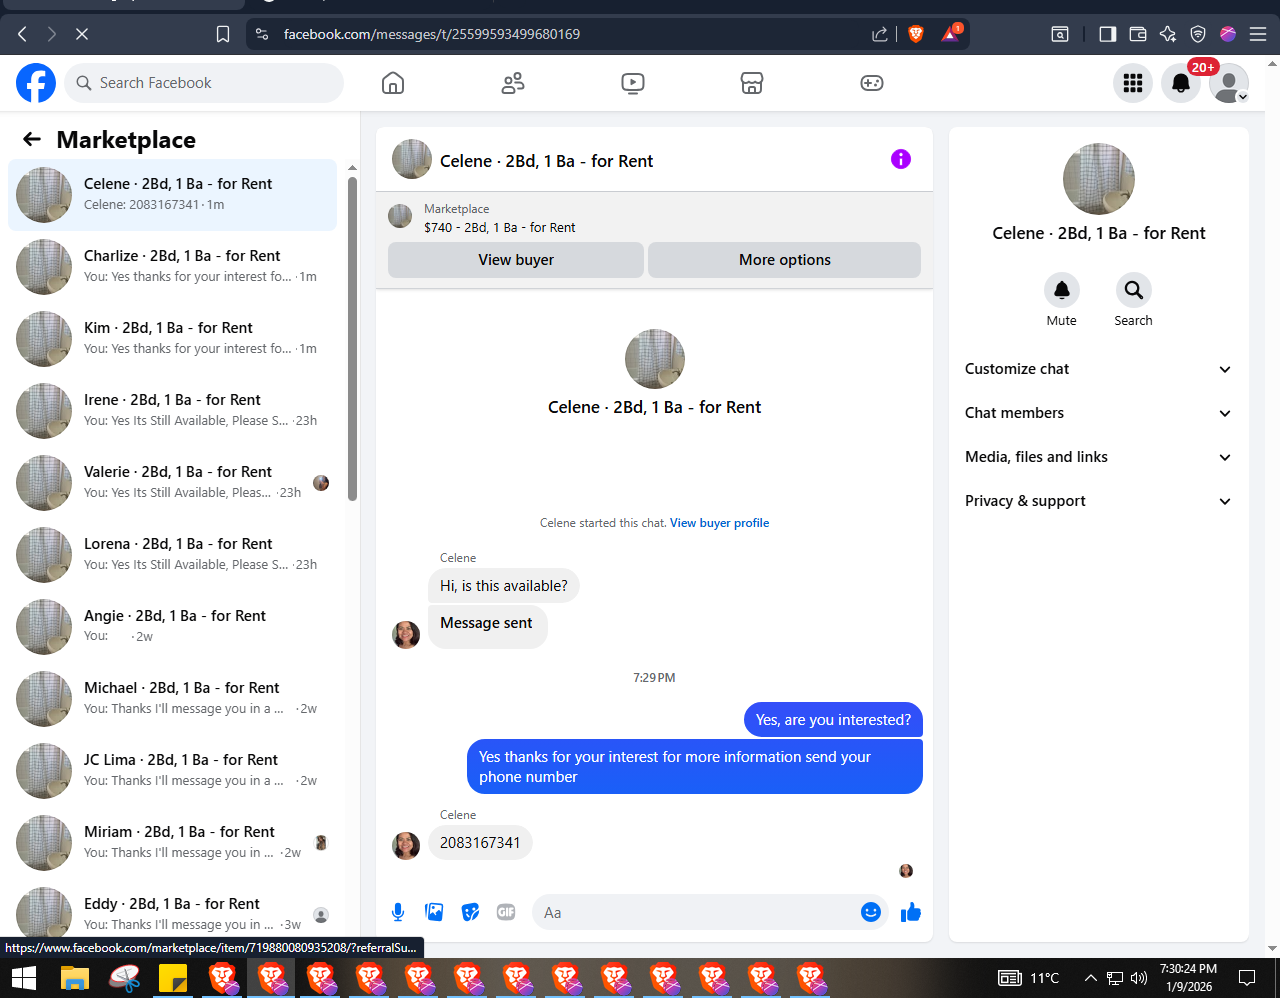This screenshot has height=998, width=1280.
Task: Open Sticky Notes from the taskbar
Action: [x=173, y=978]
